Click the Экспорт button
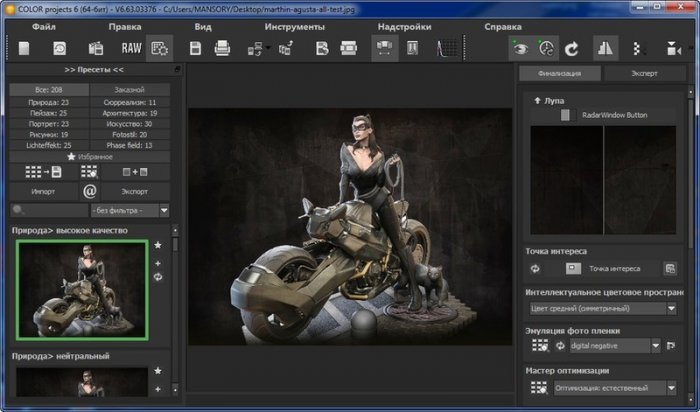 [135, 190]
